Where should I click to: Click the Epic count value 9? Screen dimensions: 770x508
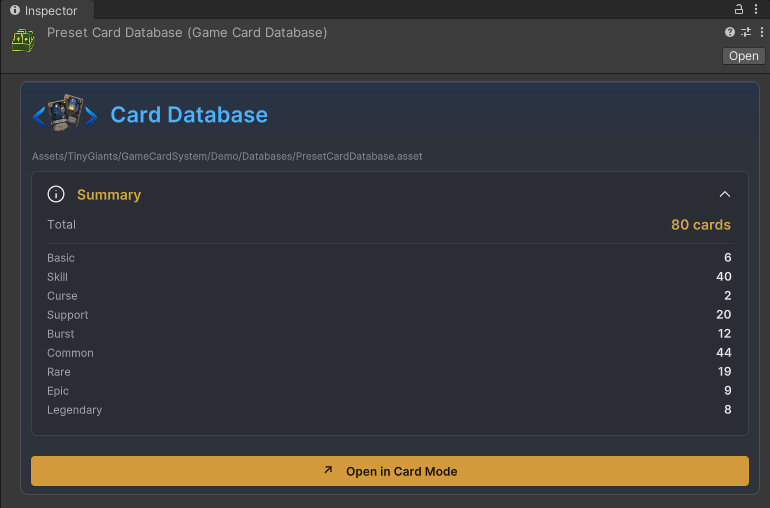point(728,391)
